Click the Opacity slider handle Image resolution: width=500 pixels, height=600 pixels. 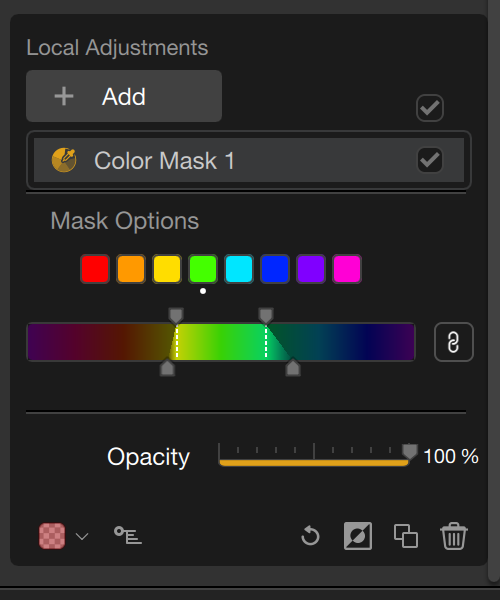(x=410, y=452)
